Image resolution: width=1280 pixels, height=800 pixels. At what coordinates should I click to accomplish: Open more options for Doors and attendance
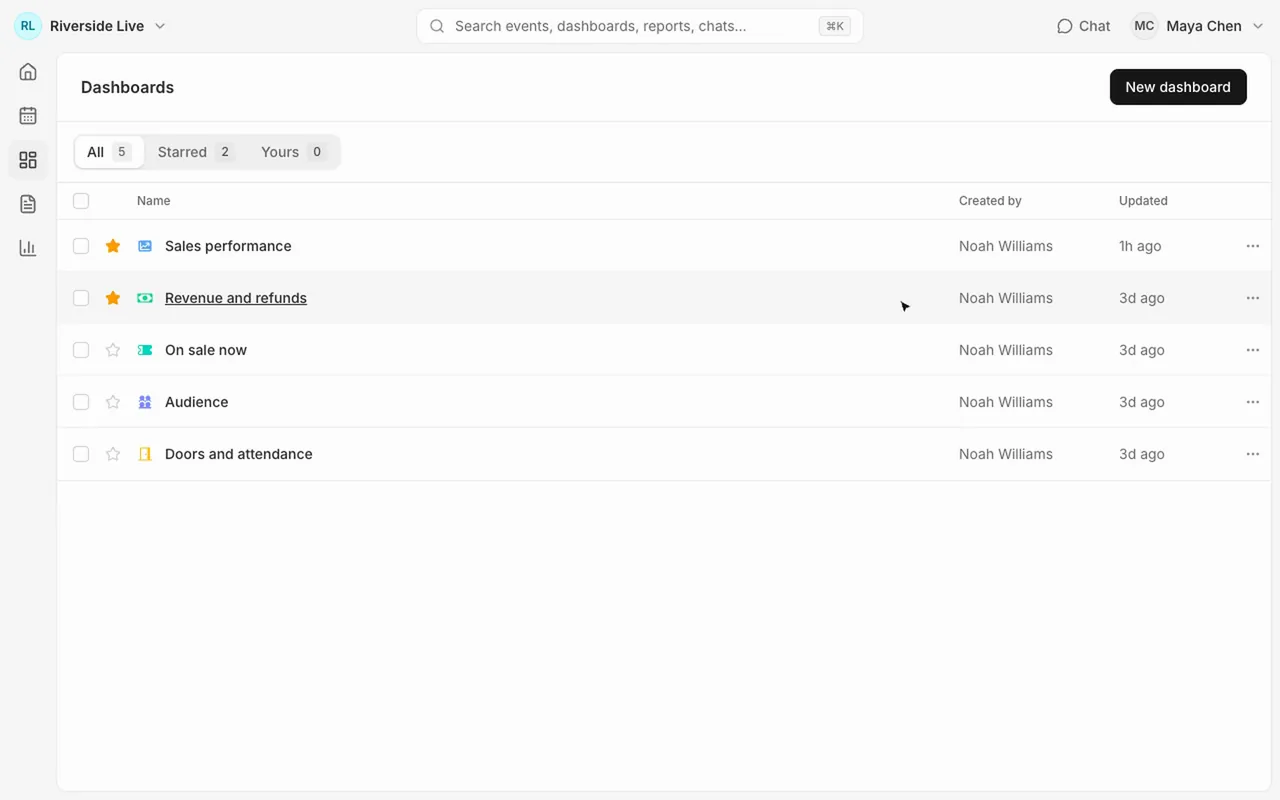[1253, 454]
